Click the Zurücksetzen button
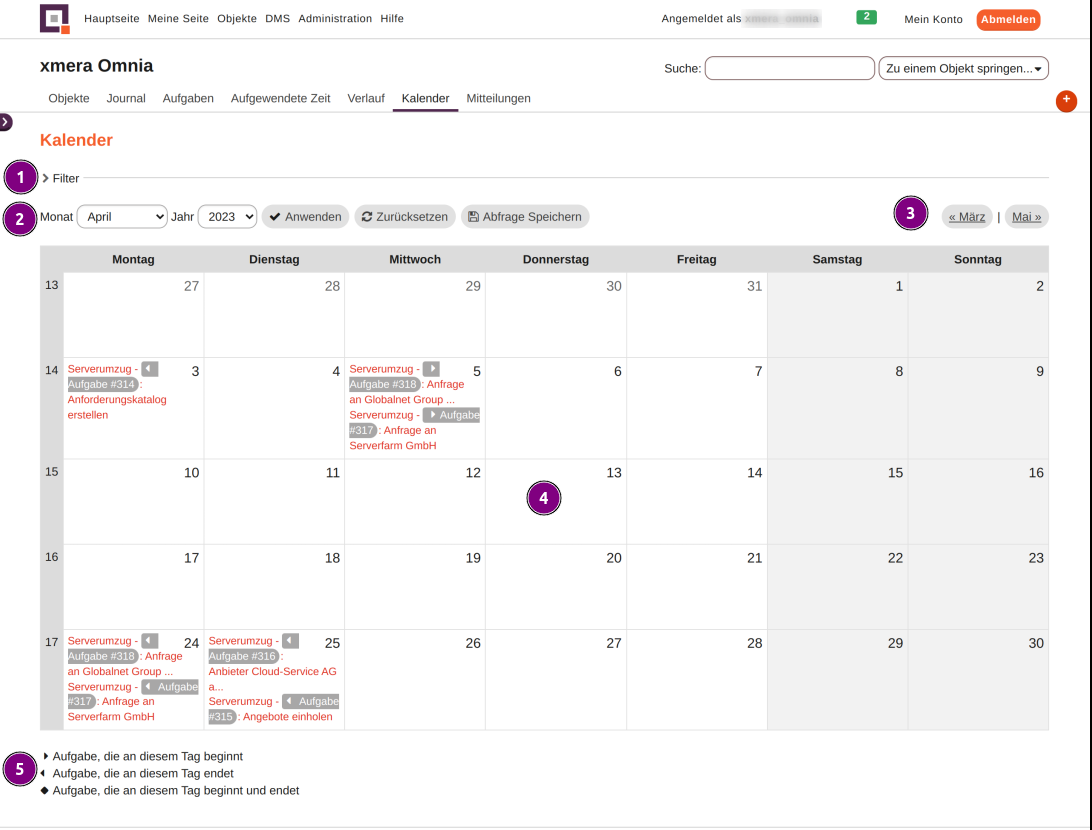 [405, 217]
